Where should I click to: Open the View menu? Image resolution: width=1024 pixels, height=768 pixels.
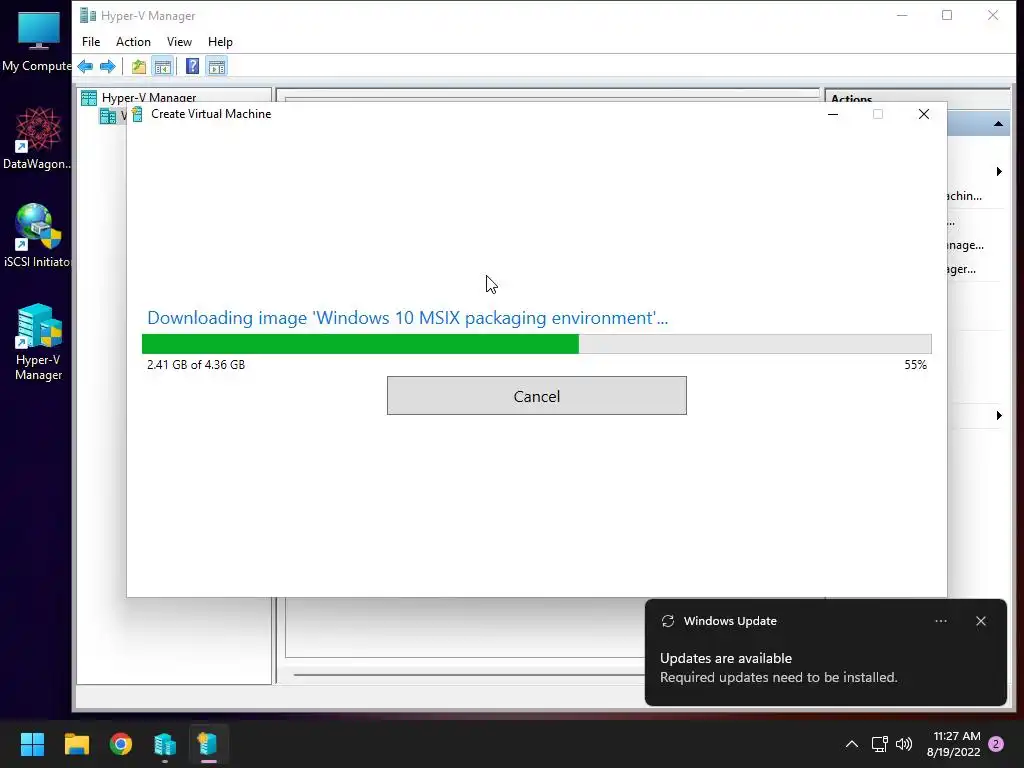pos(179,42)
